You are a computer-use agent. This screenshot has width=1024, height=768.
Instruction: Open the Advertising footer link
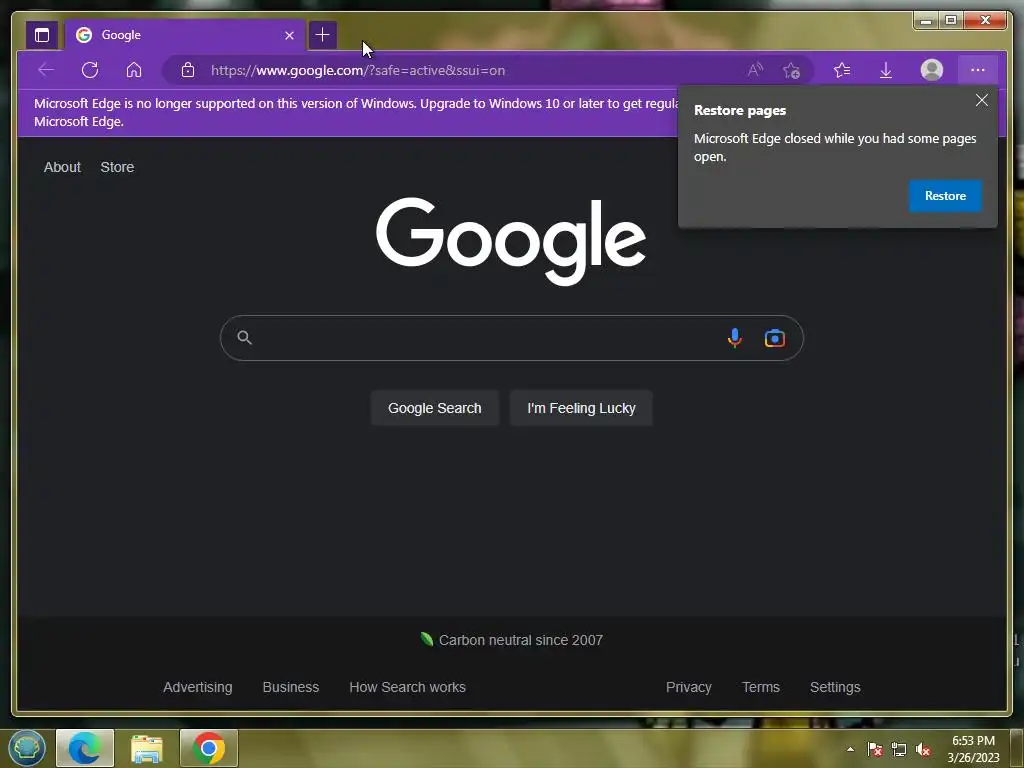coord(198,687)
